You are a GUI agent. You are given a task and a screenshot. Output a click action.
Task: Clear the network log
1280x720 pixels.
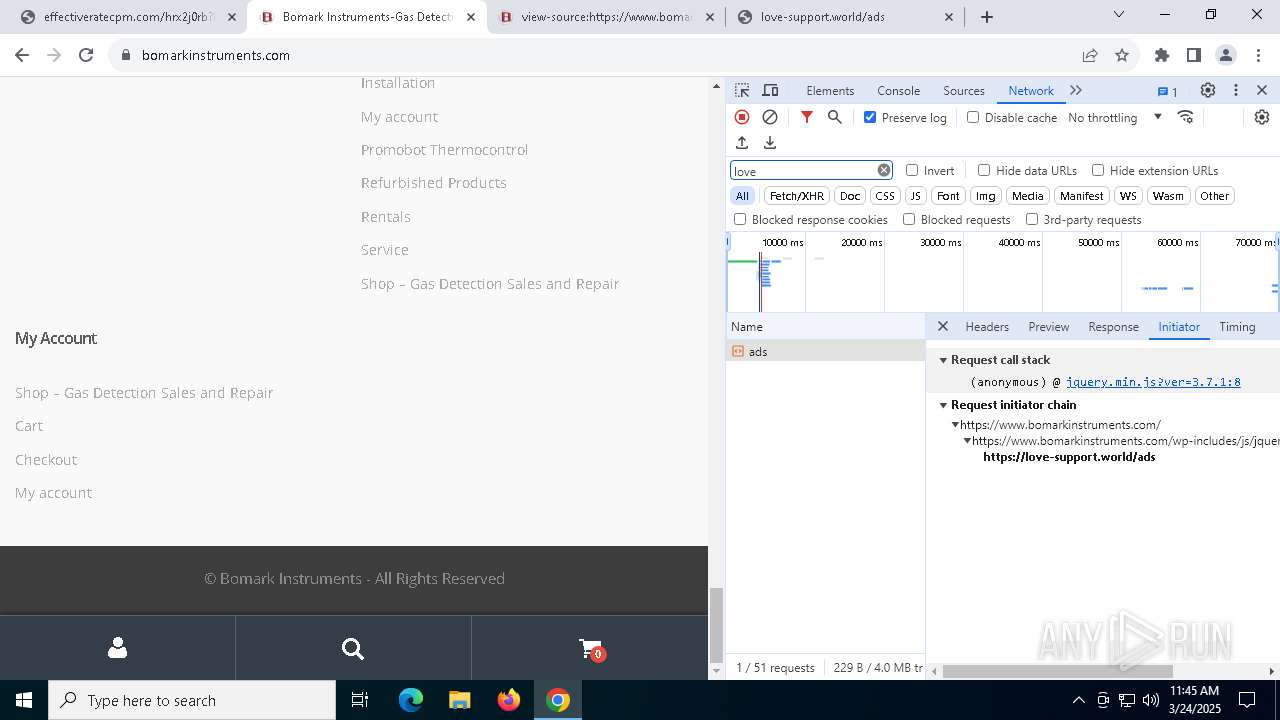(x=770, y=117)
